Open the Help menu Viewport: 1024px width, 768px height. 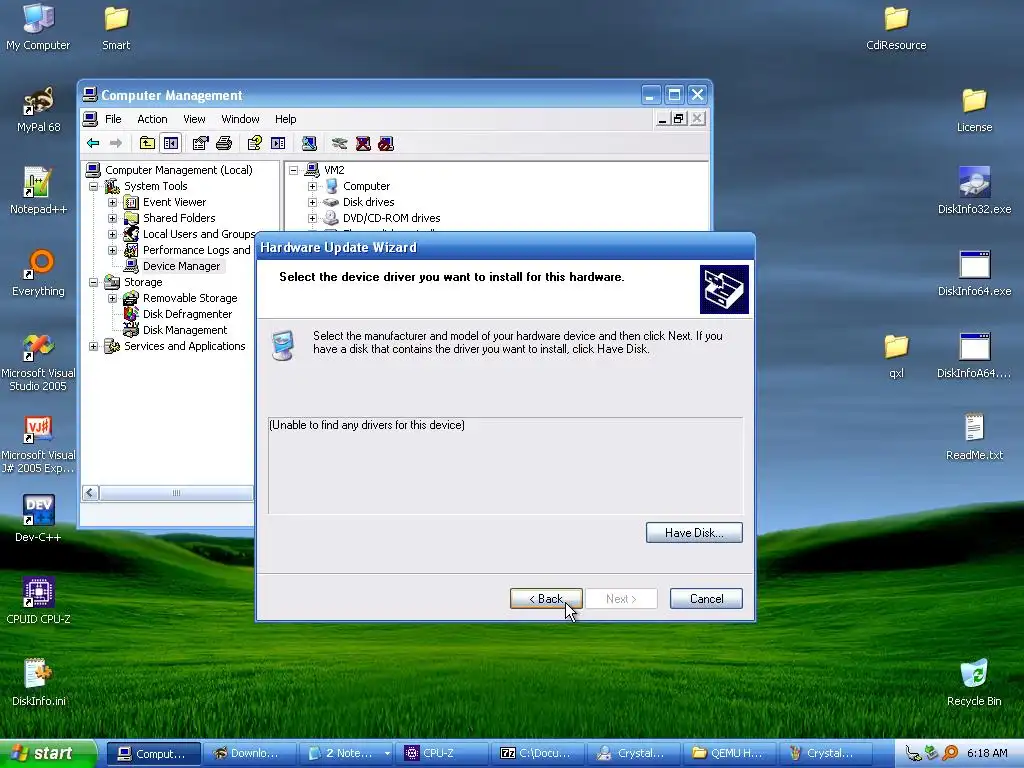point(285,119)
